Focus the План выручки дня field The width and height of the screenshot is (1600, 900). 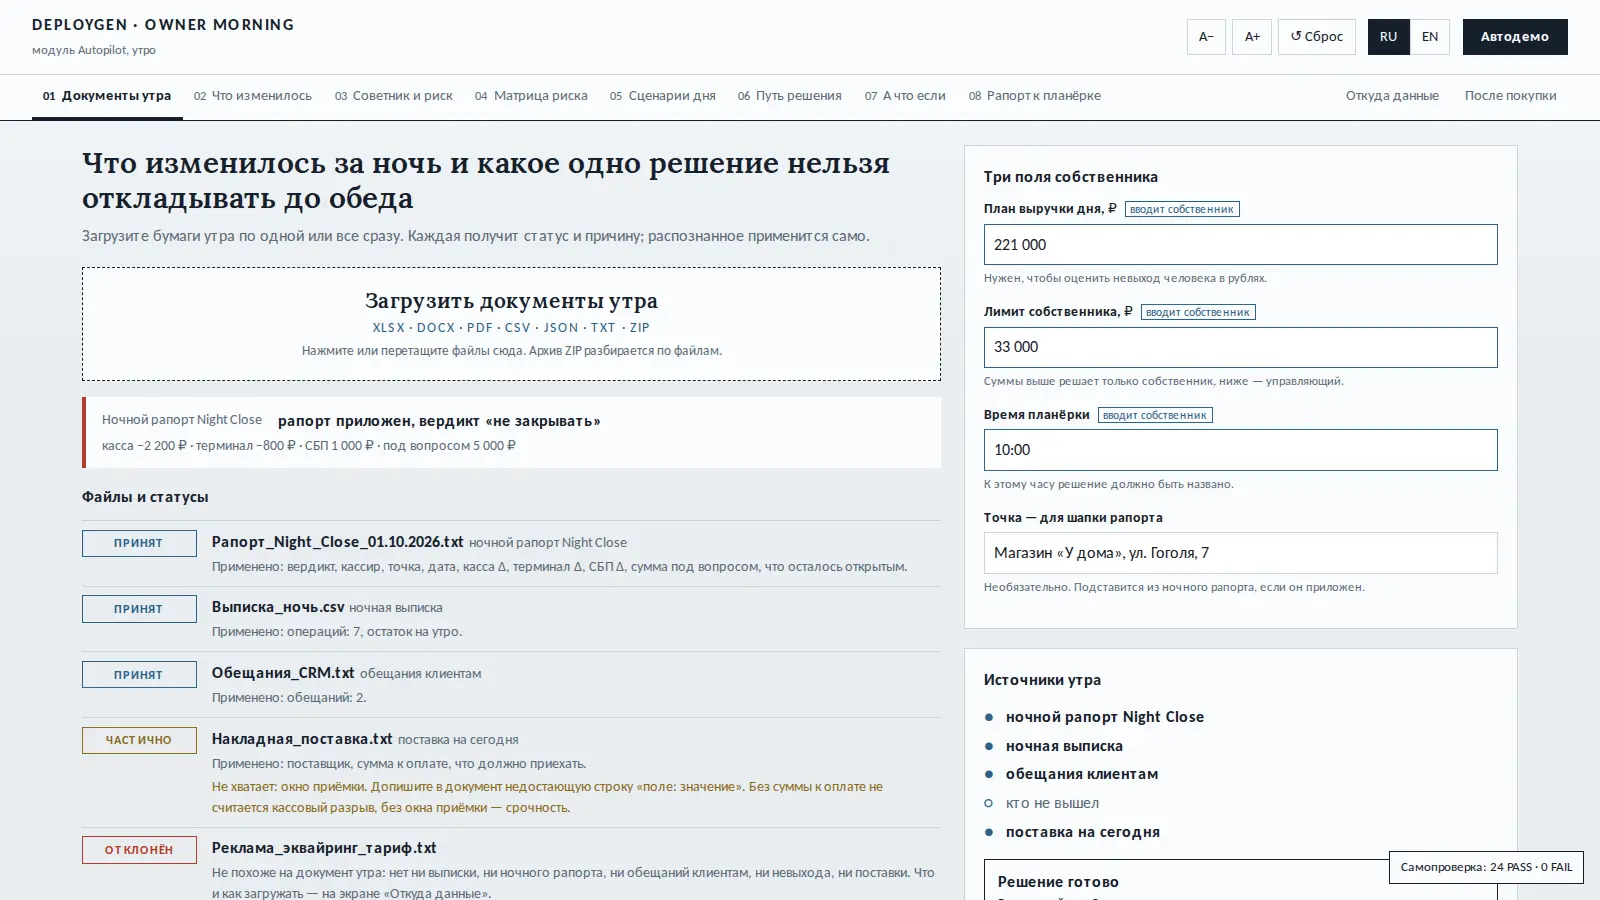pyautogui.click(x=1240, y=245)
